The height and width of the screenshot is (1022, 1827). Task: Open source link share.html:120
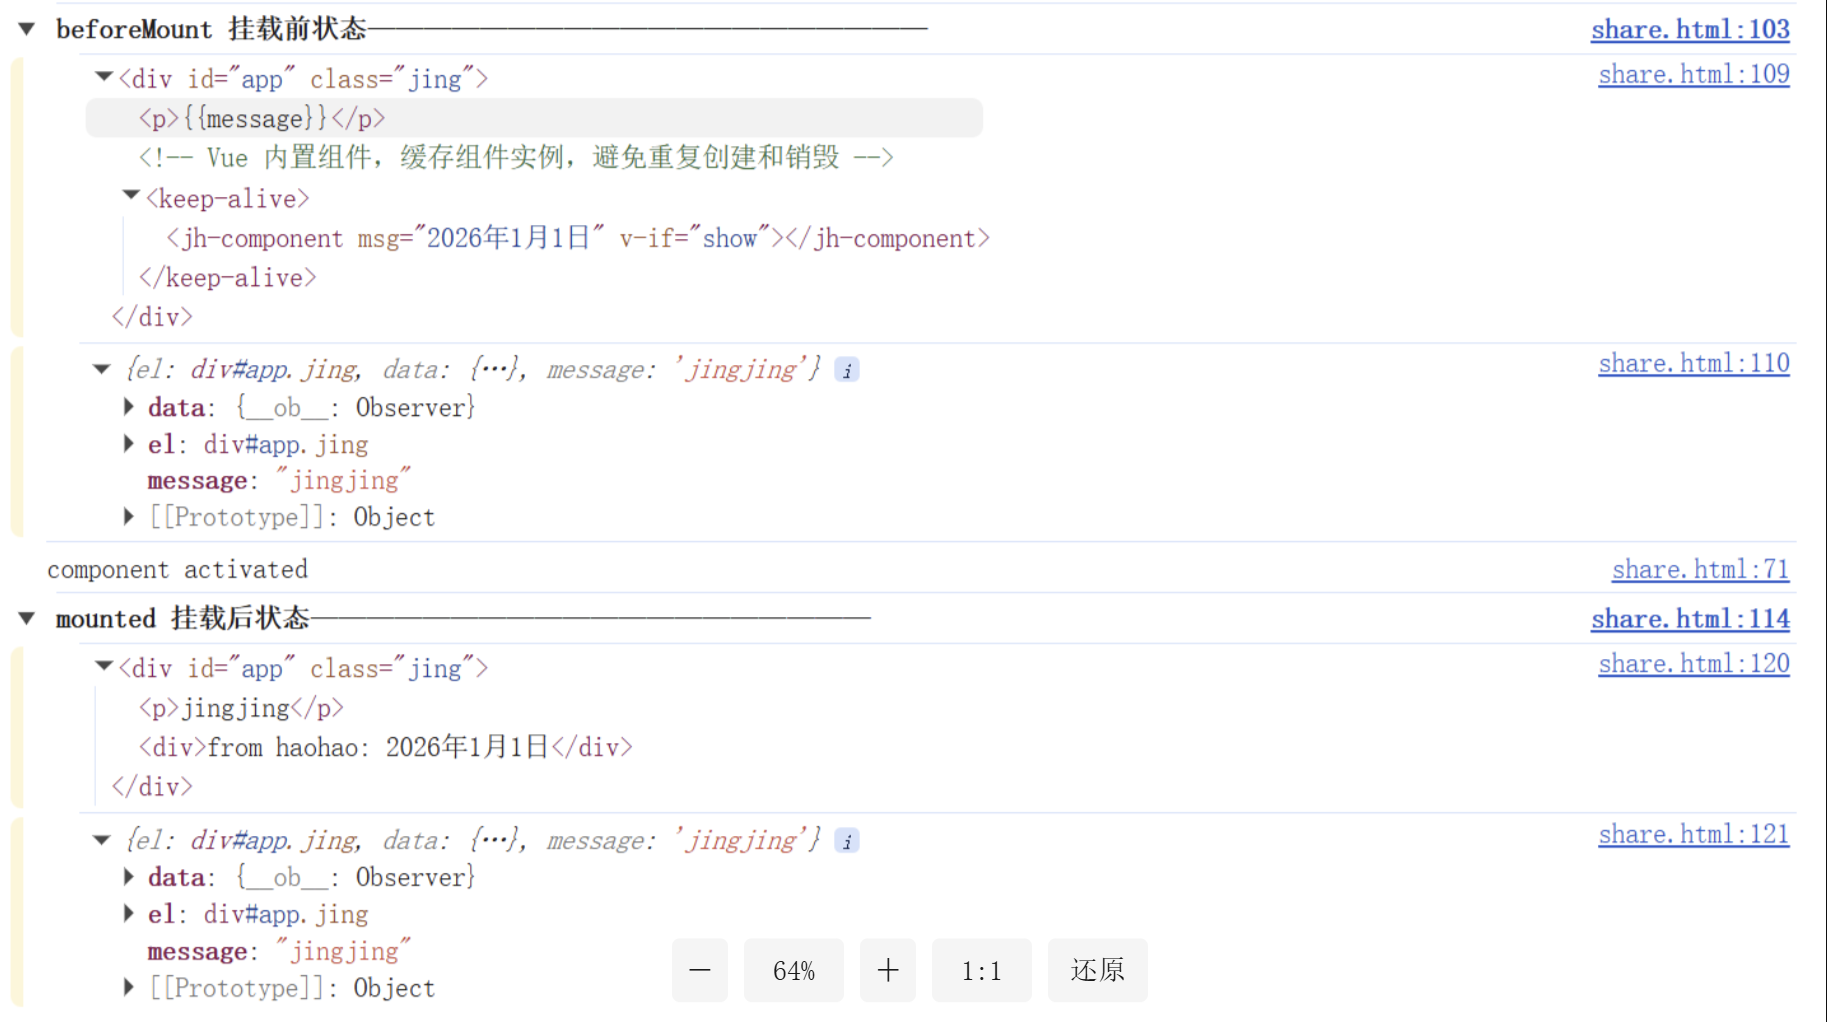[1694, 664]
